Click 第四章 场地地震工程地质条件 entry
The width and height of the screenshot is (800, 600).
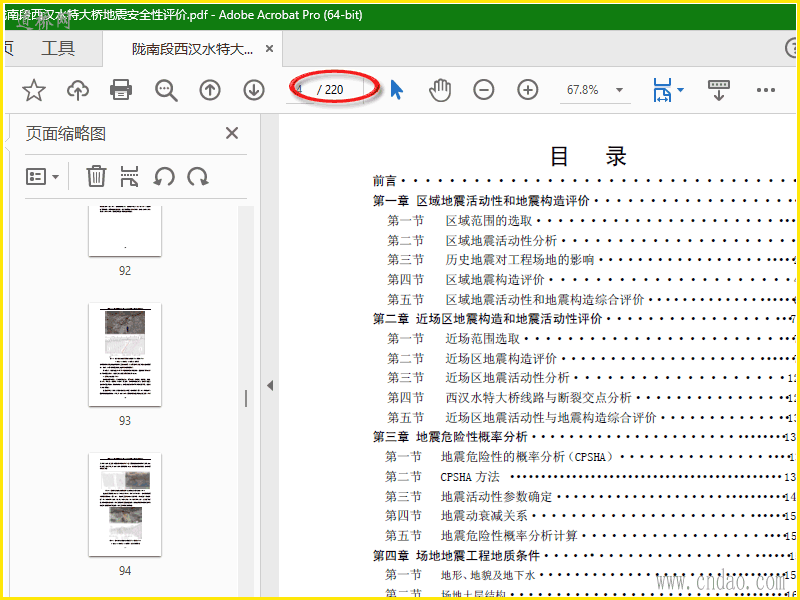coord(456,555)
